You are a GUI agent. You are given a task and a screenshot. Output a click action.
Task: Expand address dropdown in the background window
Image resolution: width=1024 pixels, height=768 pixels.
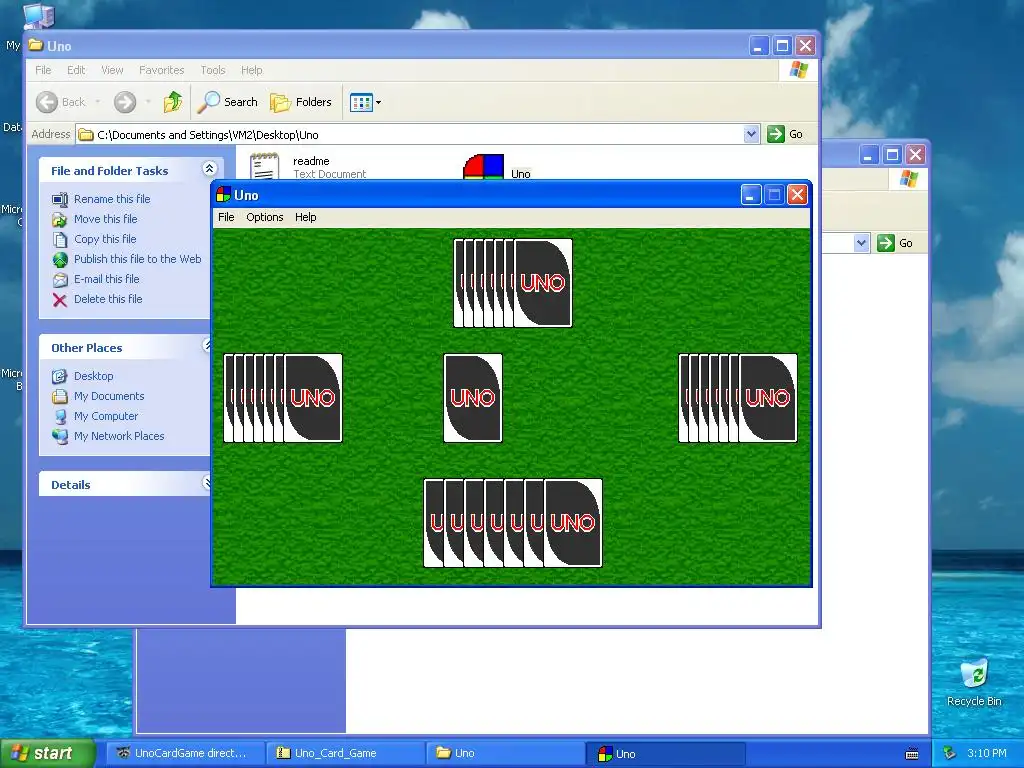click(x=861, y=243)
